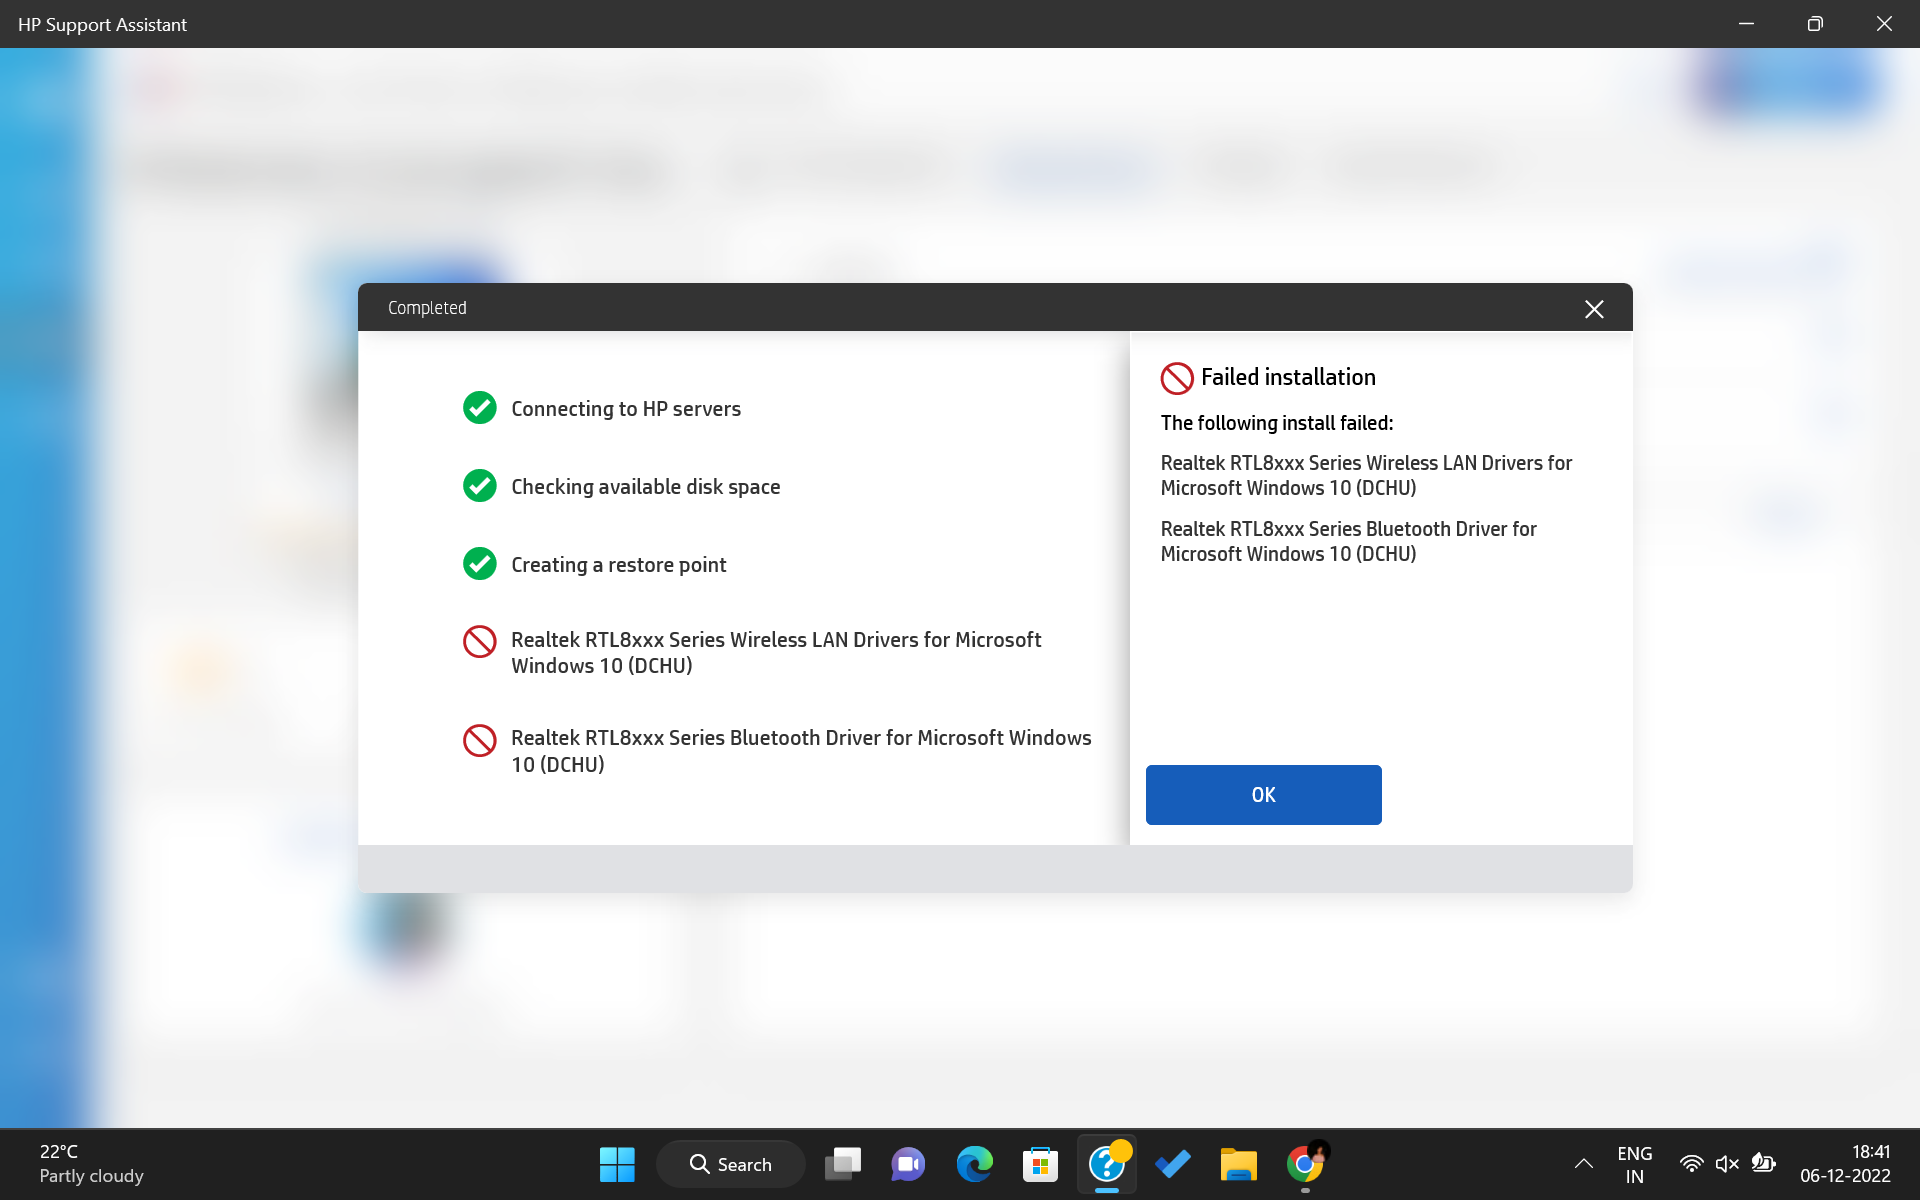
Task: Open Google Chrome from taskbar
Action: 1305,1164
